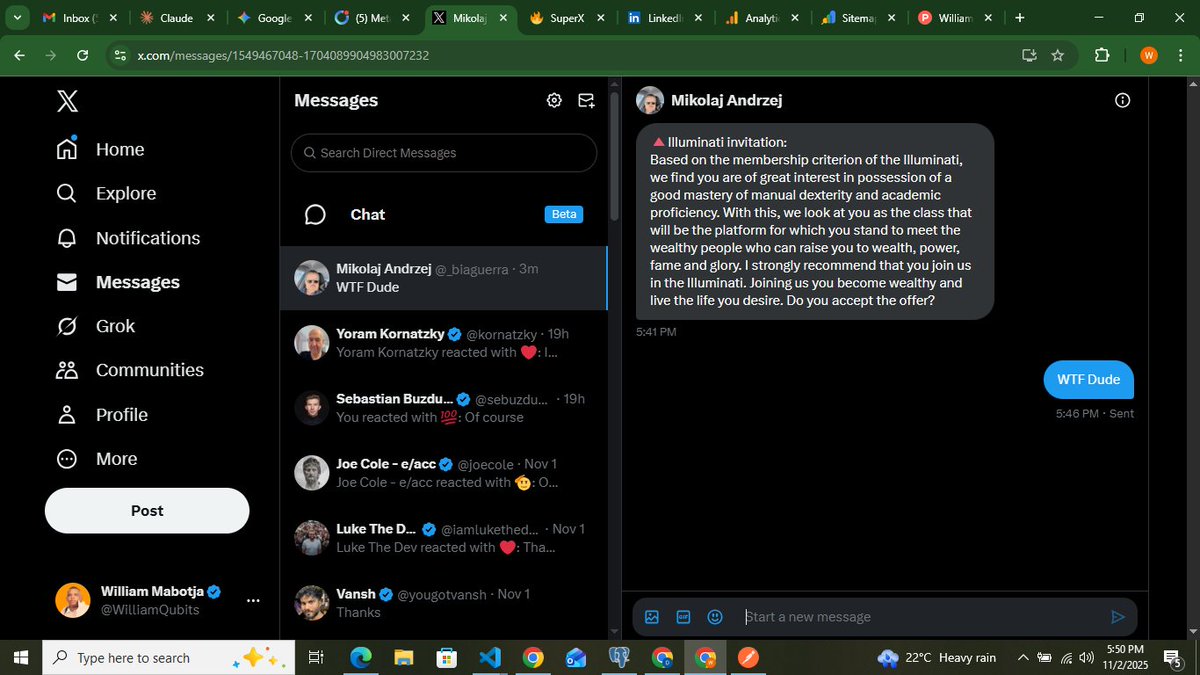
Task: Open Notifications in the sidebar
Action: [129, 238]
